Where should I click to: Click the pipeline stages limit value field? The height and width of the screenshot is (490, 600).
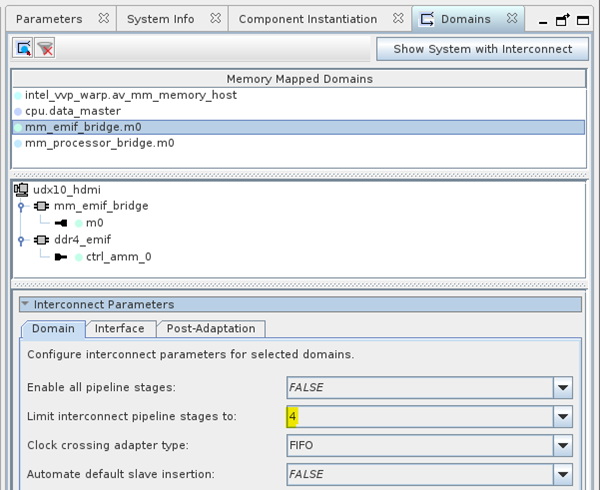pyautogui.click(x=420, y=416)
